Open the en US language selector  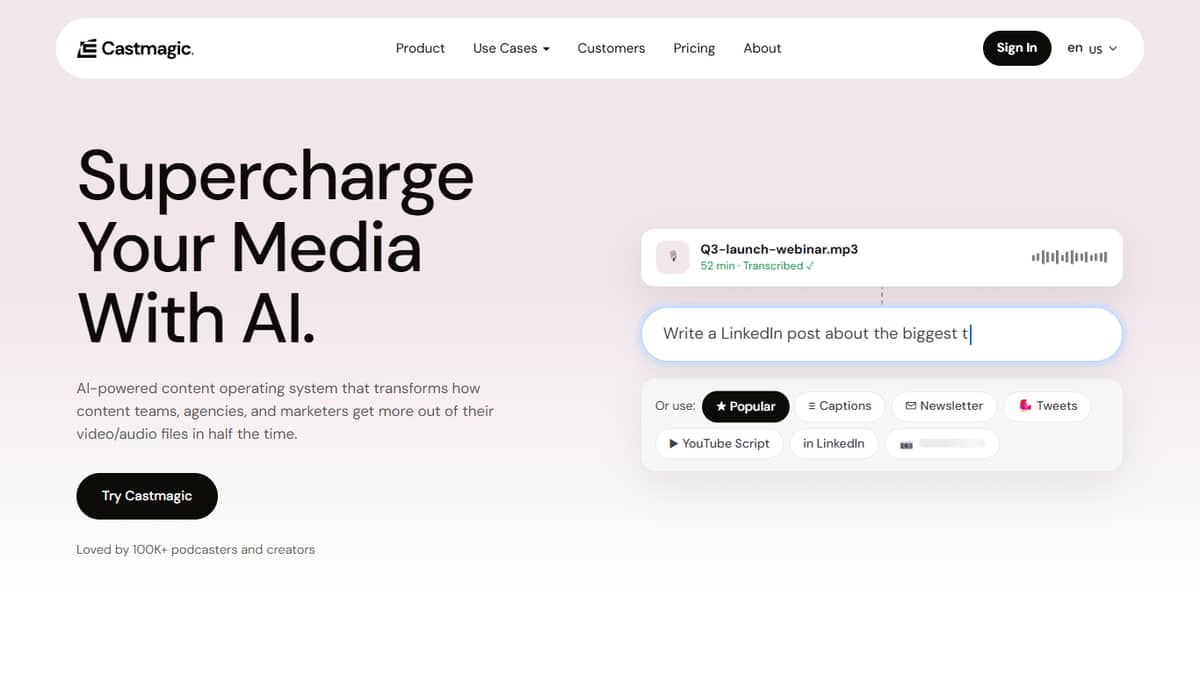1092,48
